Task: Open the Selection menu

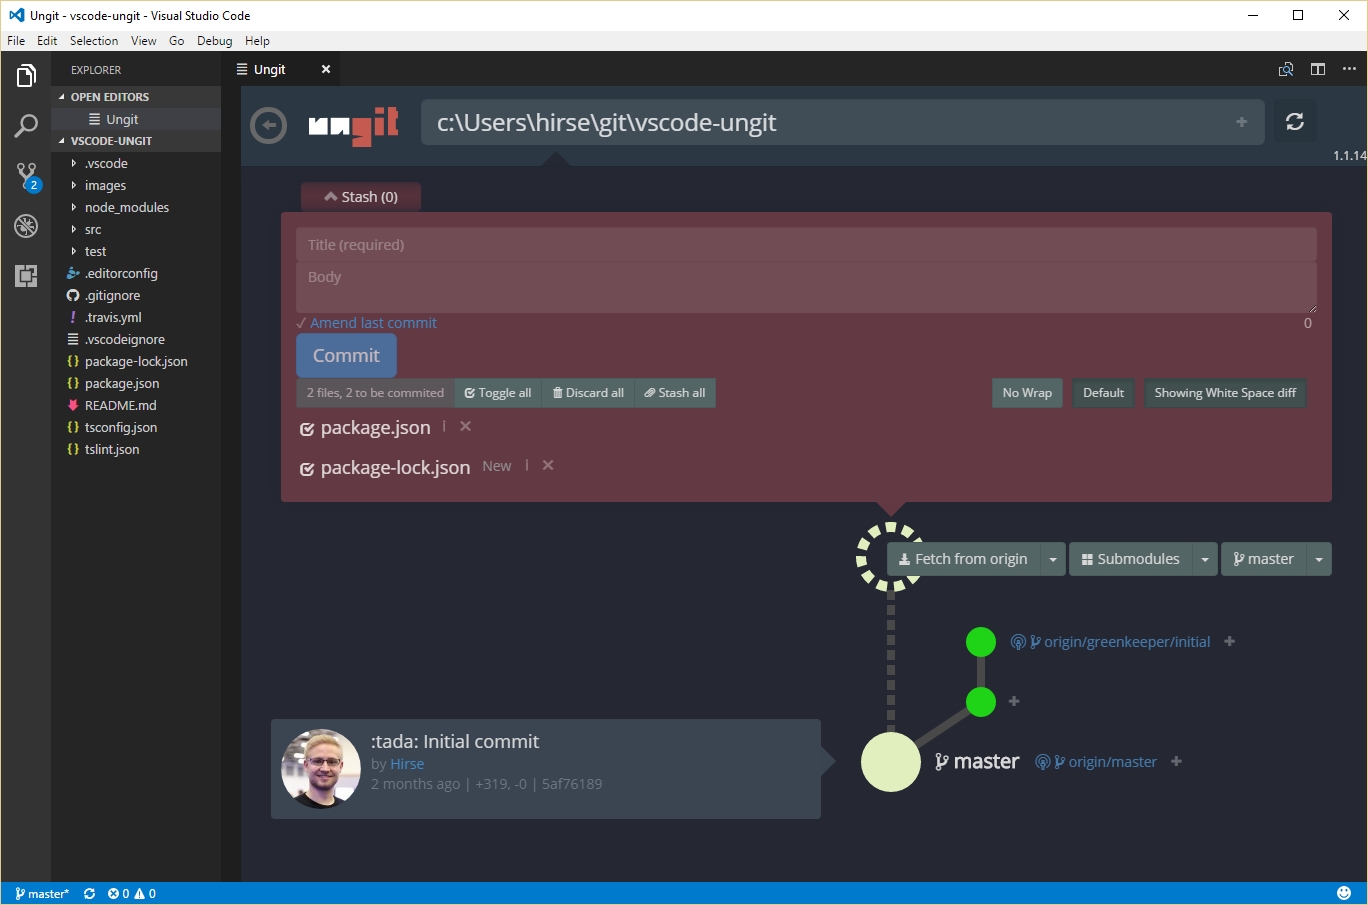Action: tap(94, 41)
